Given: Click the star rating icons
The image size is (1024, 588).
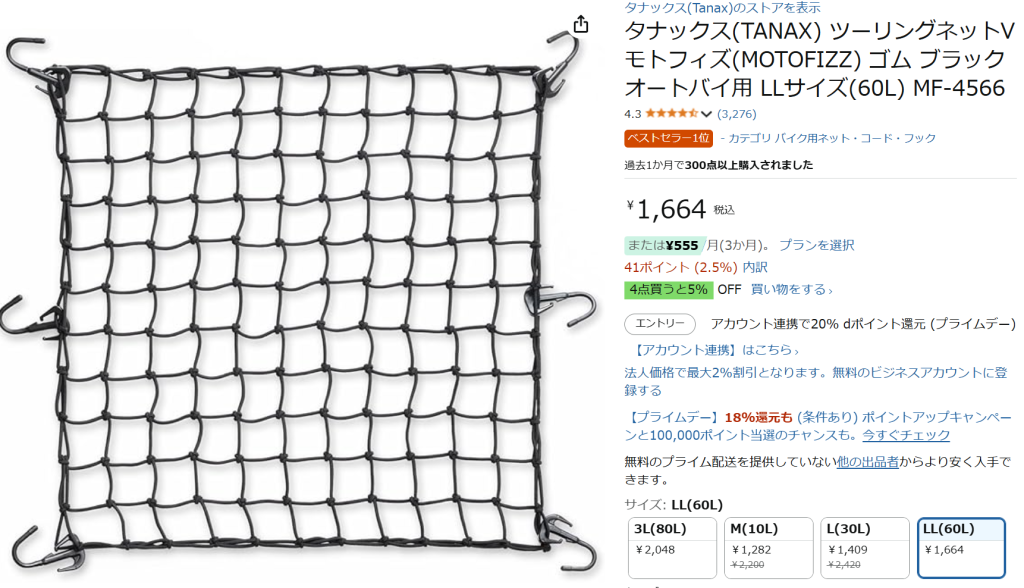Looking at the screenshot, I should click(672, 114).
